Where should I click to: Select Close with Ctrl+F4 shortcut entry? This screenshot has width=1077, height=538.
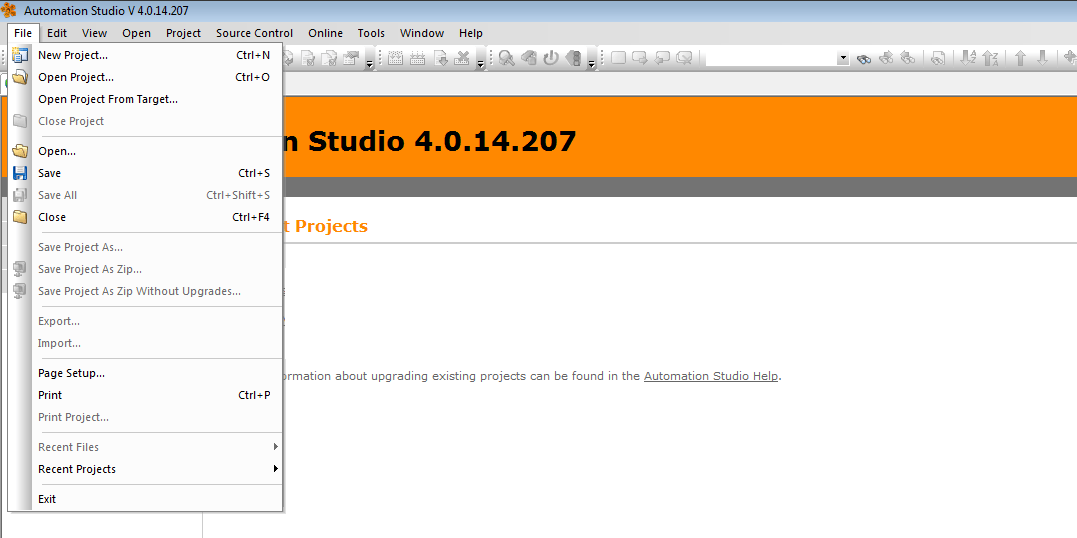click(x=146, y=217)
